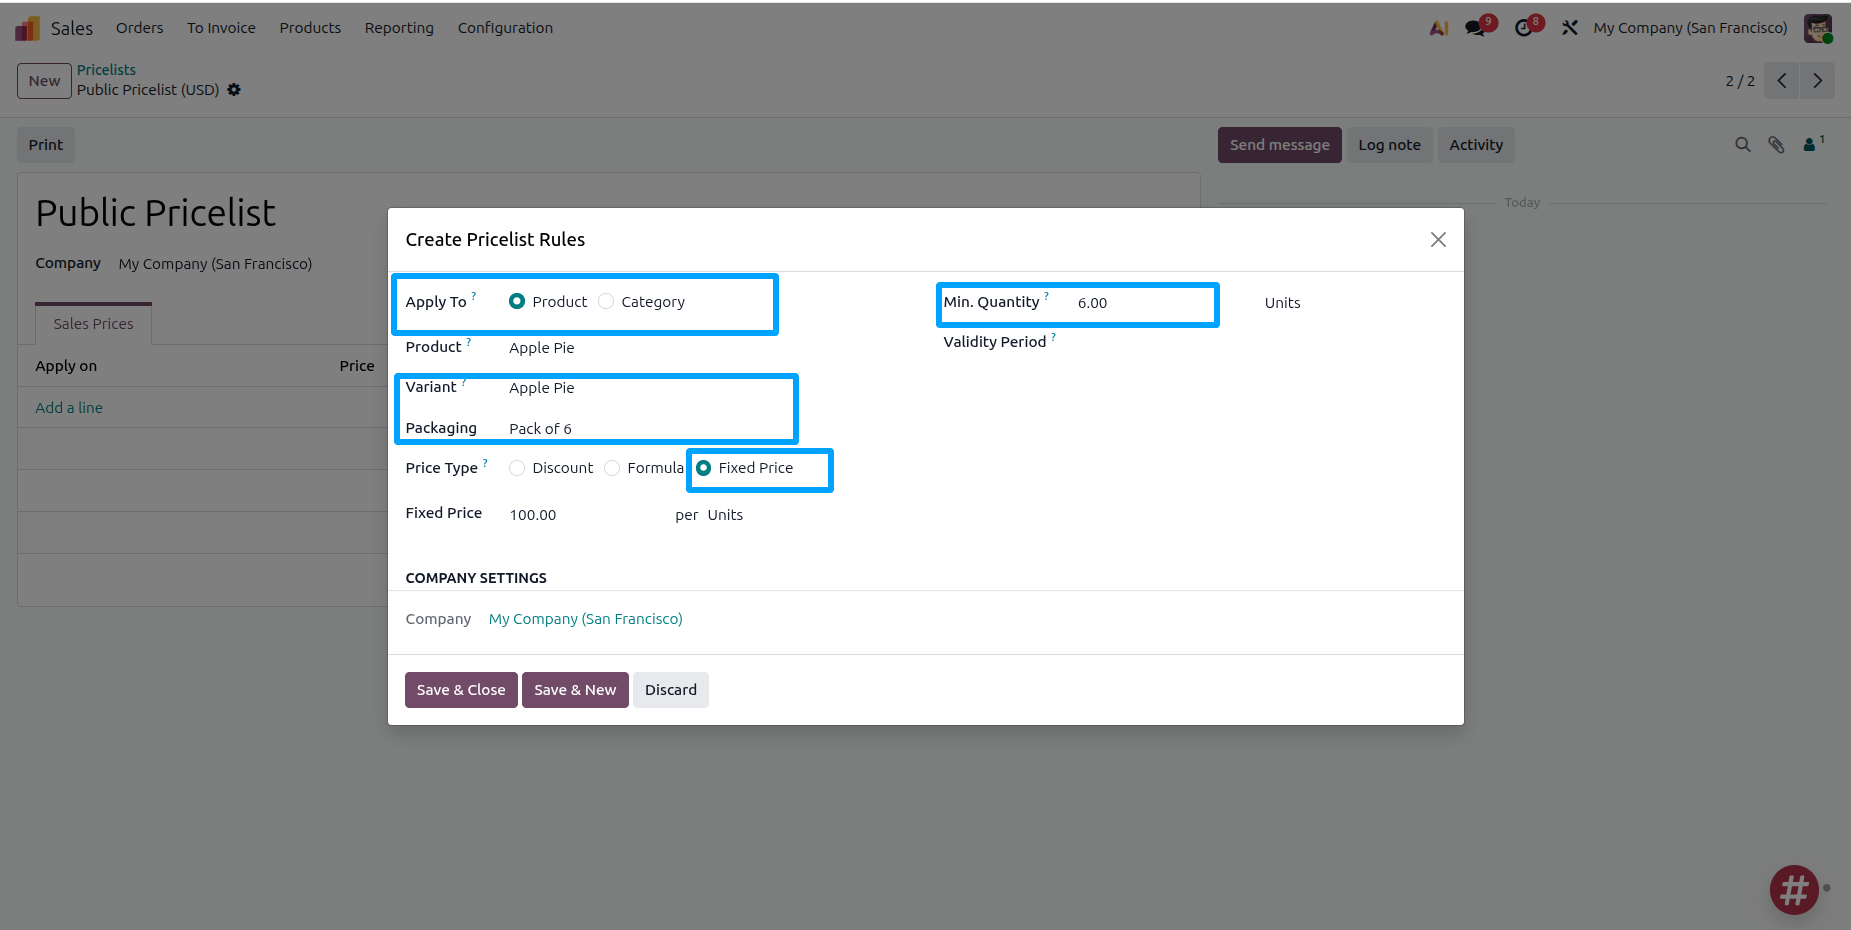Click the developer tools wrench icon

(x=1569, y=27)
